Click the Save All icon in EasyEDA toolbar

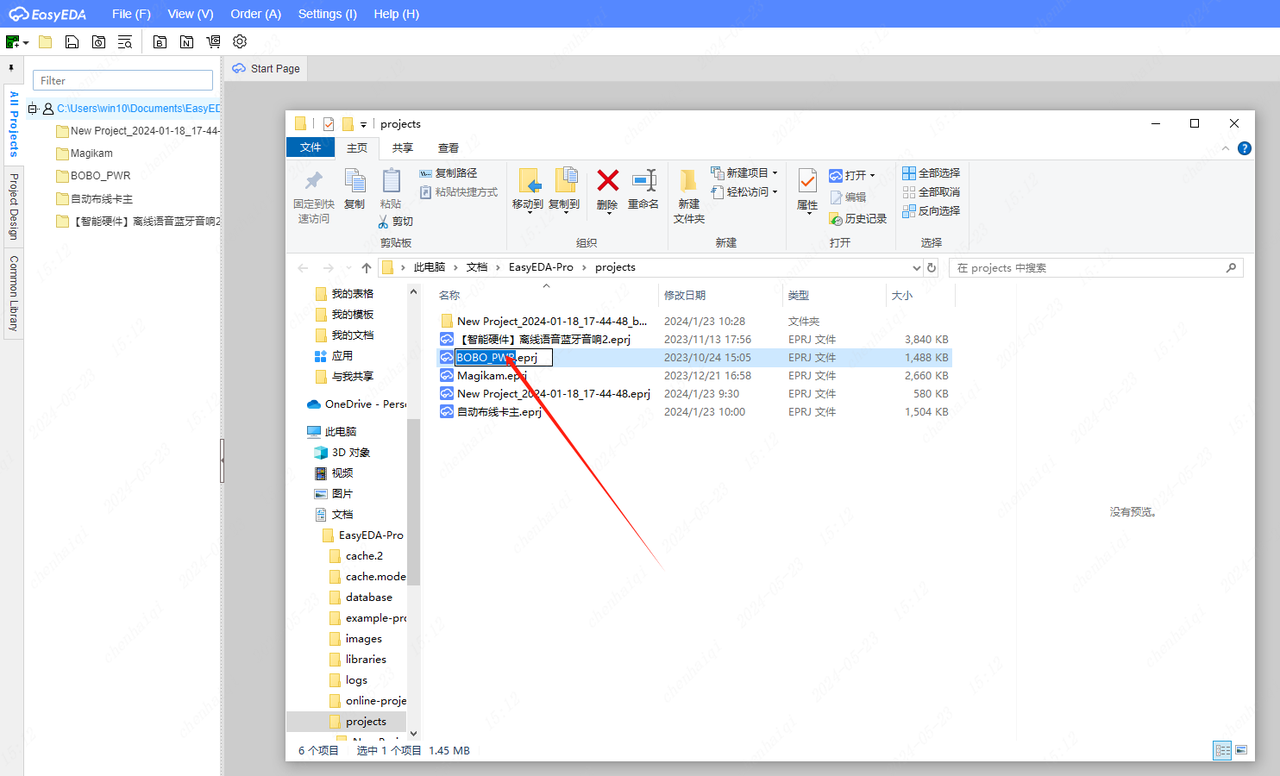tap(98, 42)
